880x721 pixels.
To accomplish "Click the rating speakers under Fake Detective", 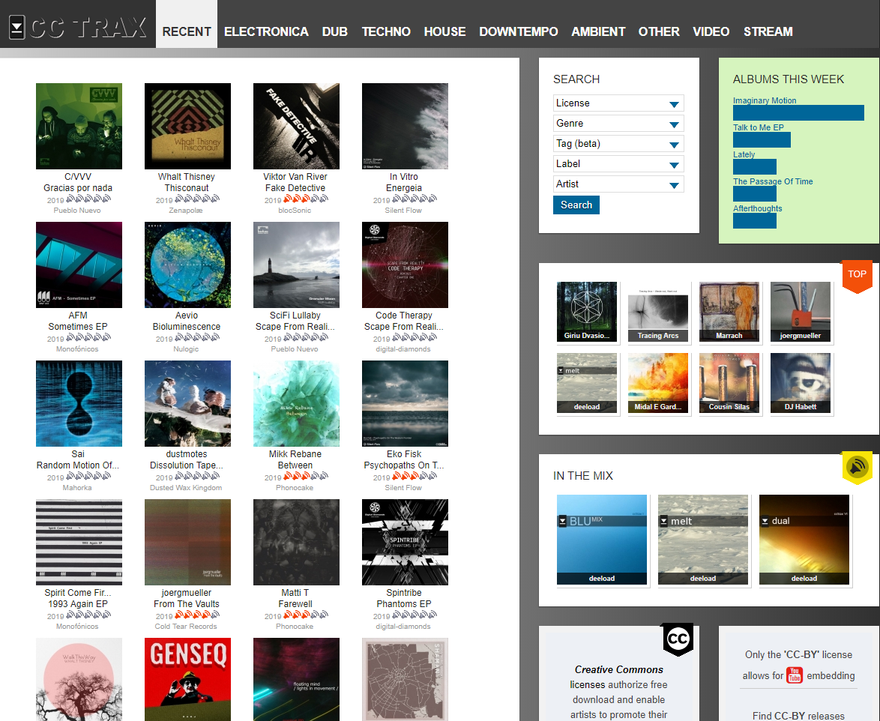I will (305, 199).
